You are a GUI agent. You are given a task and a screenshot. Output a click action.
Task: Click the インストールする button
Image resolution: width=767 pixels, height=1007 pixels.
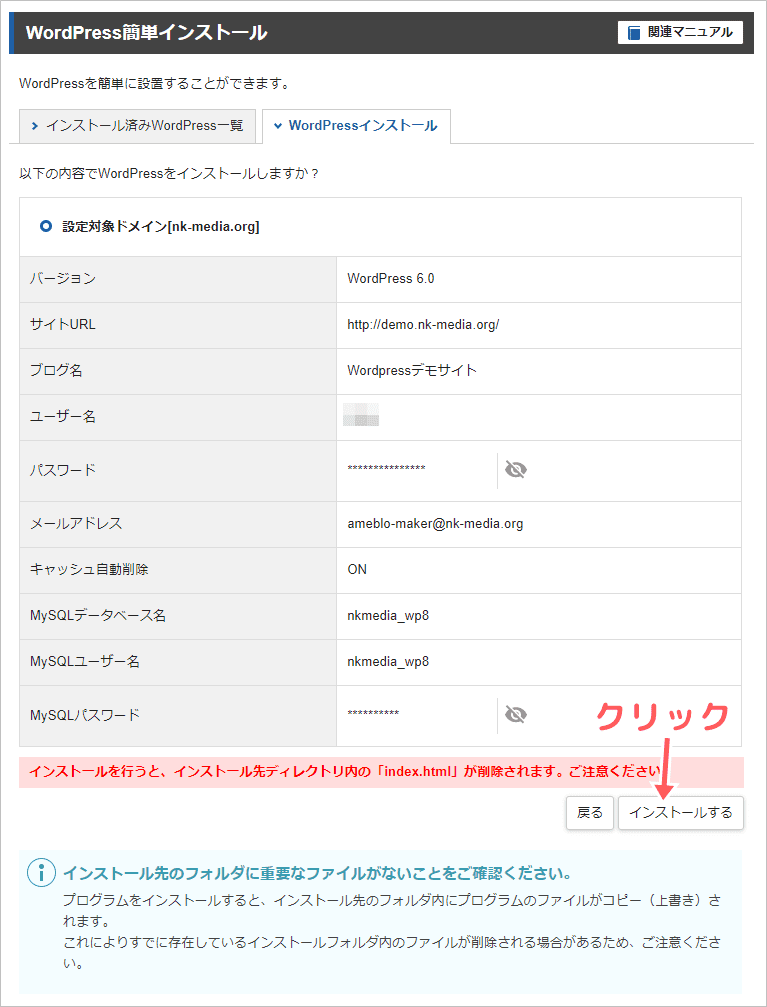click(x=680, y=812)
